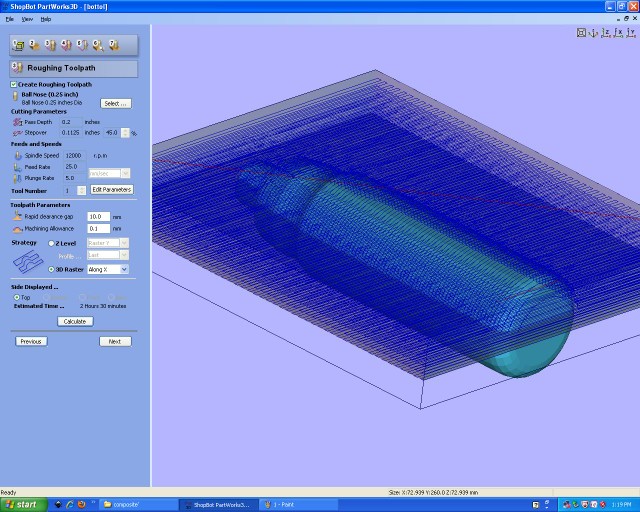Switch to isometric 3D view icon
Screen dimensions: 640x512
point(593,33)
